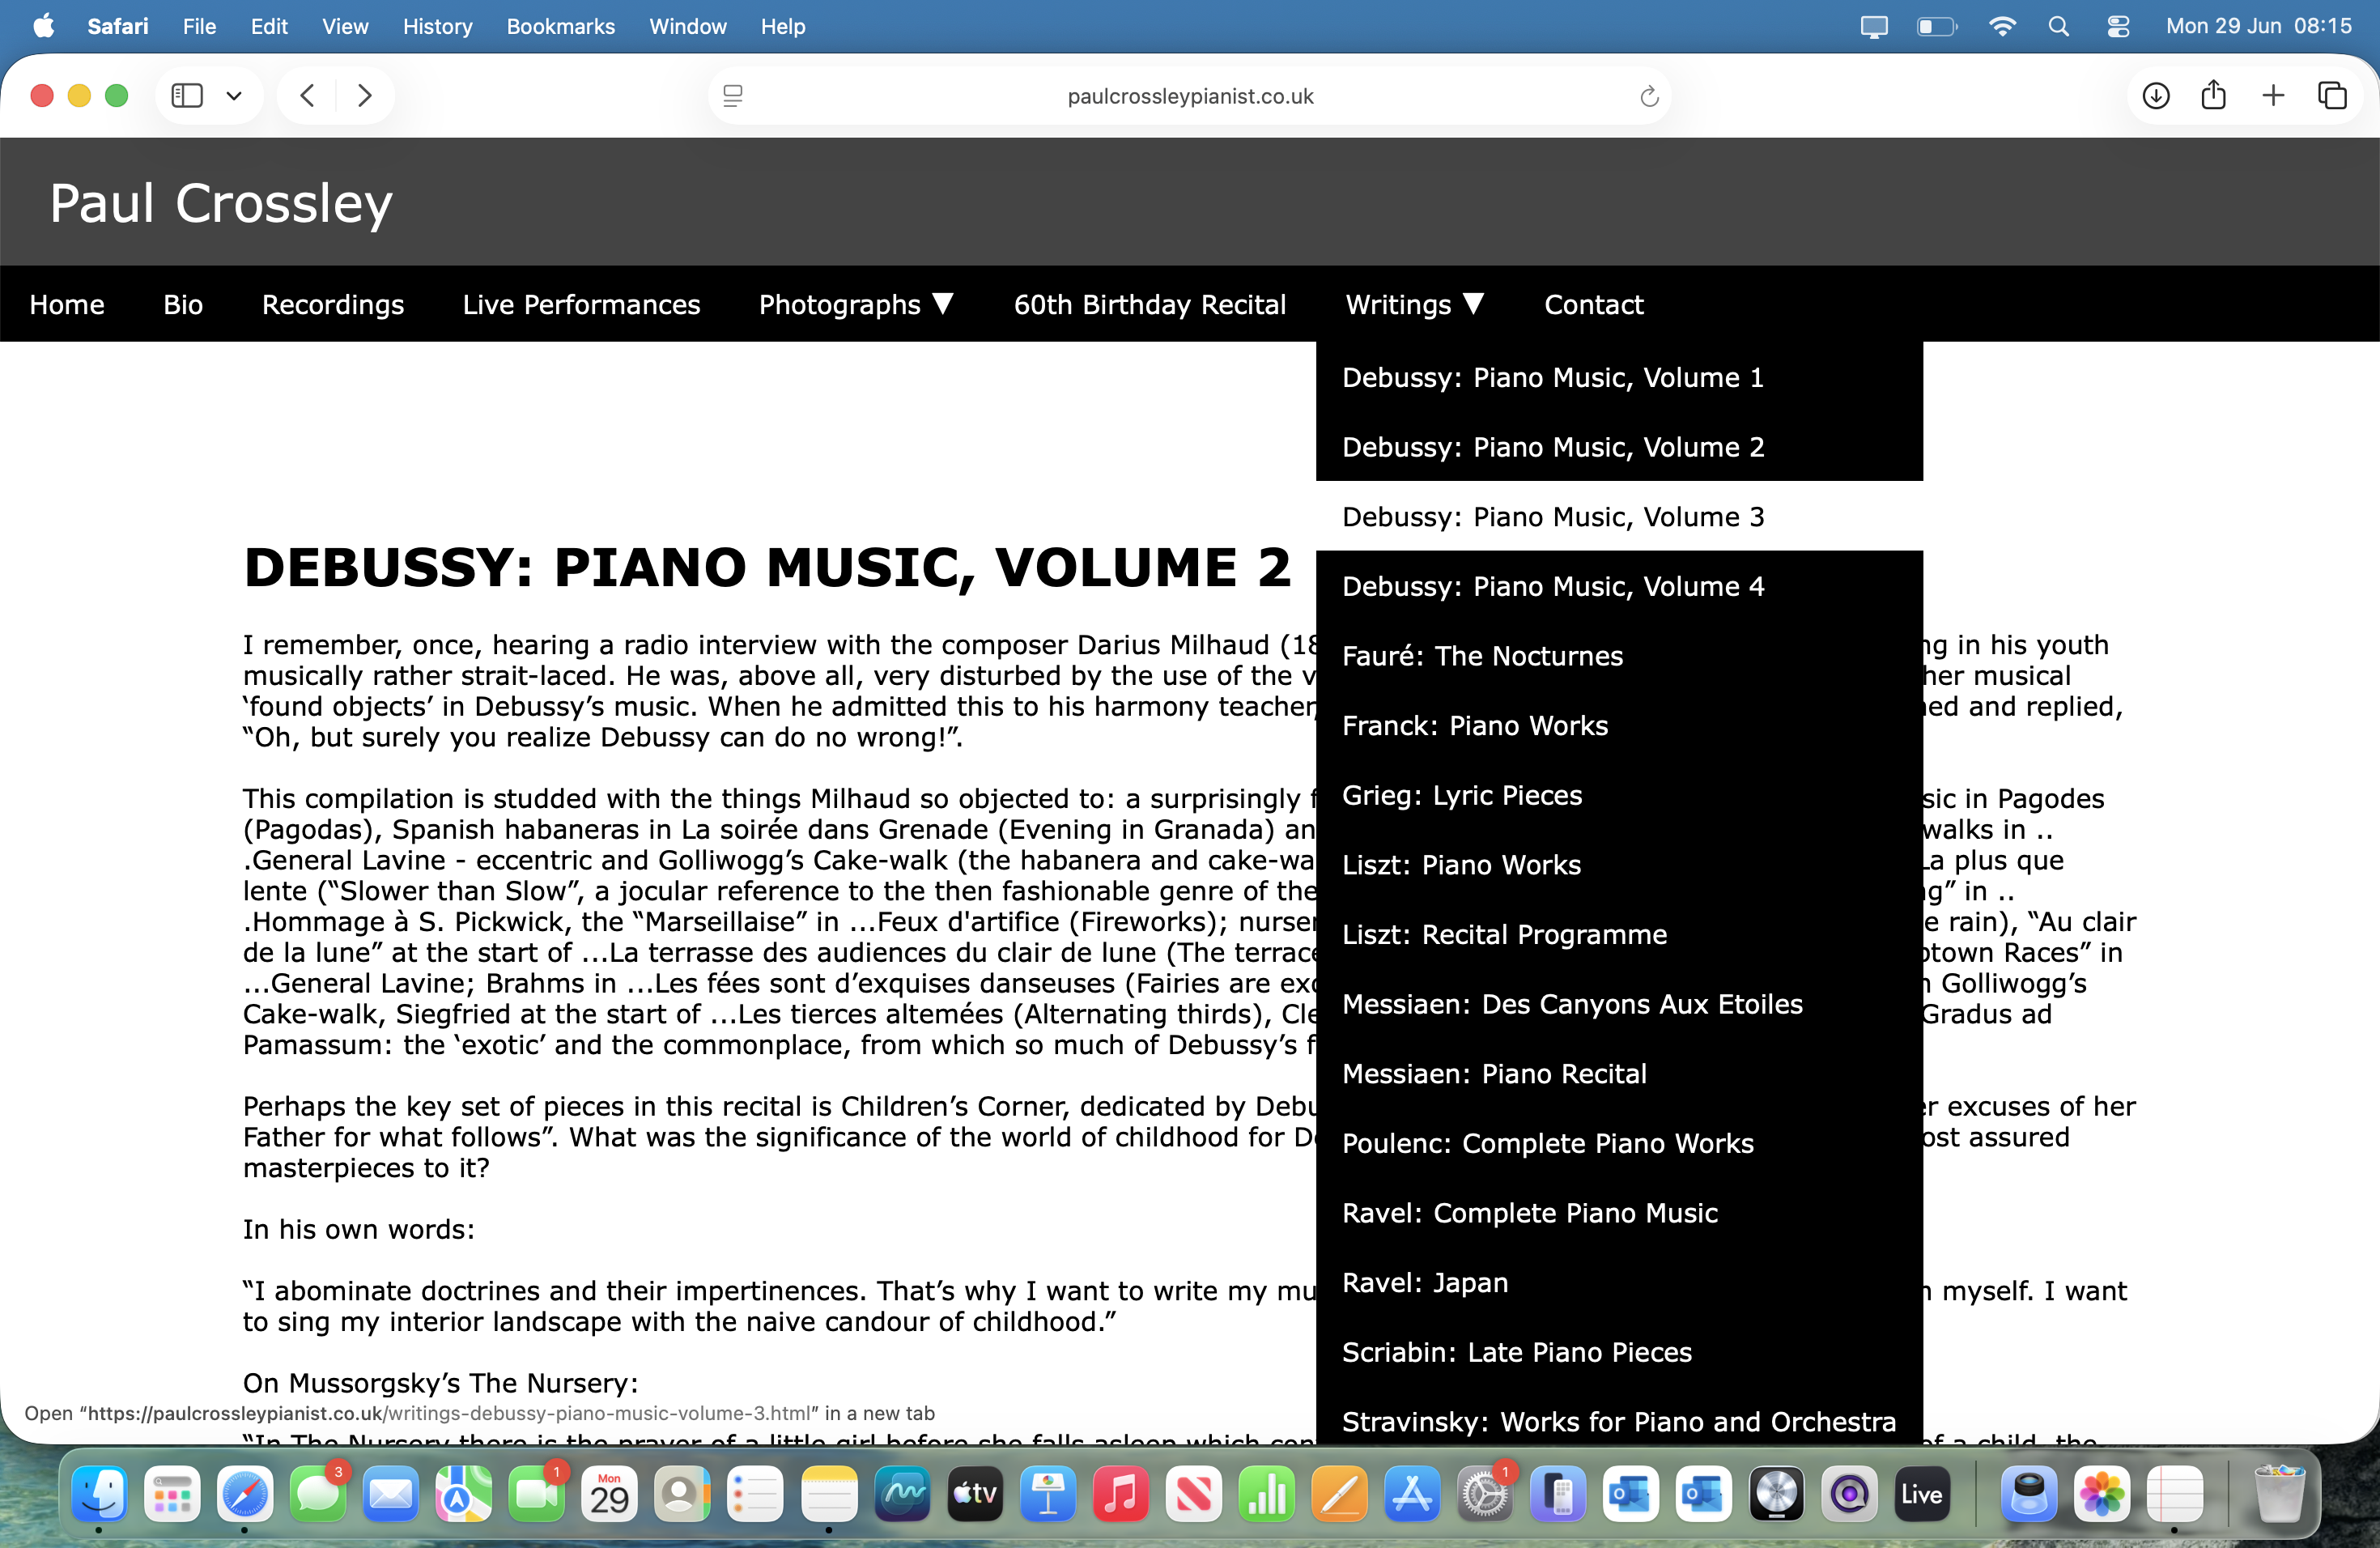Select Grieg: Lyric Pieces

[1619, 795]
